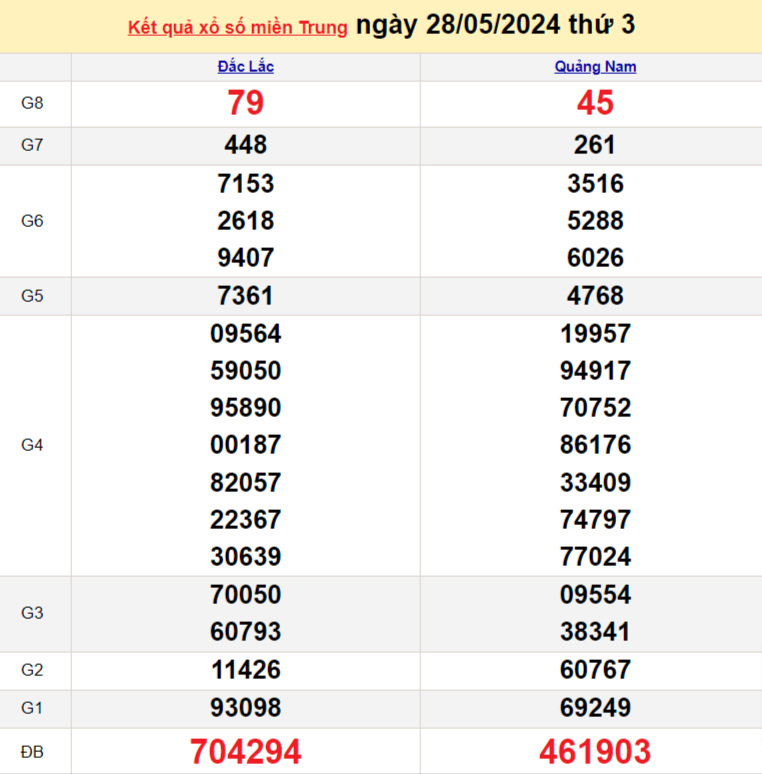762x774 pixels.
Task: Click Đắc Lắc special prize 704294
Action: (x=245, y=751)
